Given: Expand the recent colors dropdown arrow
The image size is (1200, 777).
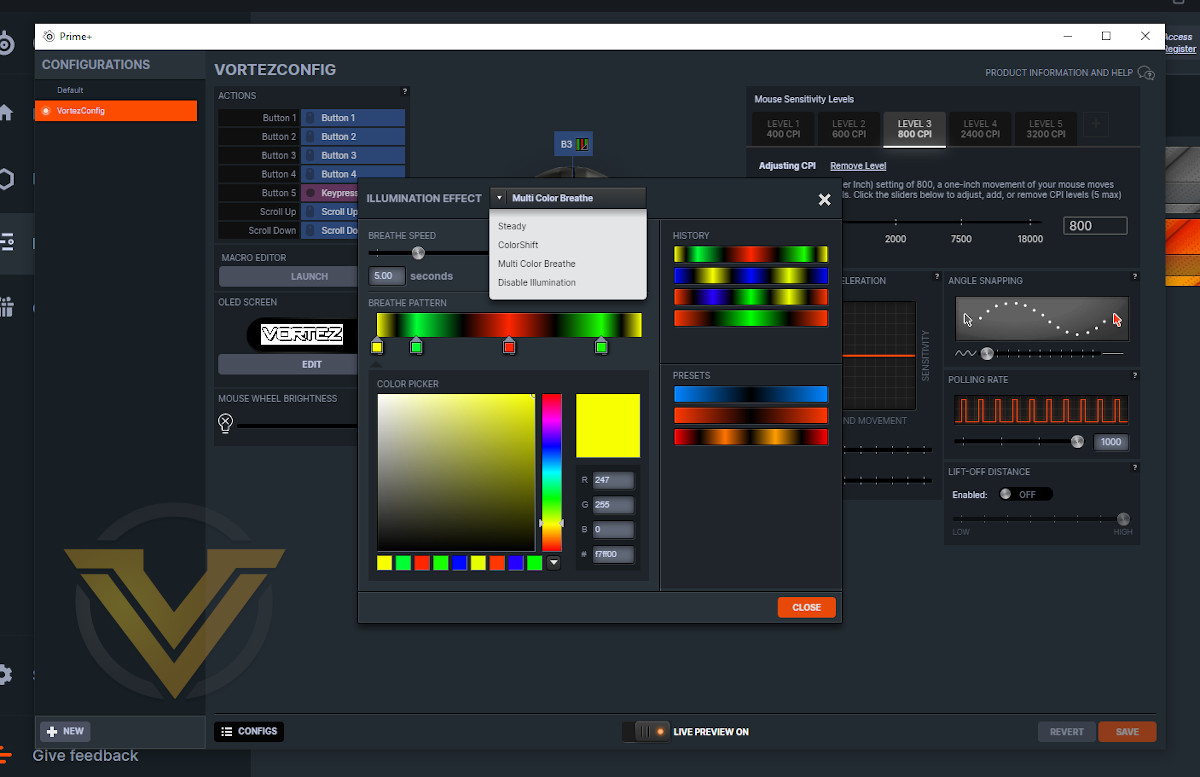Looking at the screenshot, I should 554,563.
